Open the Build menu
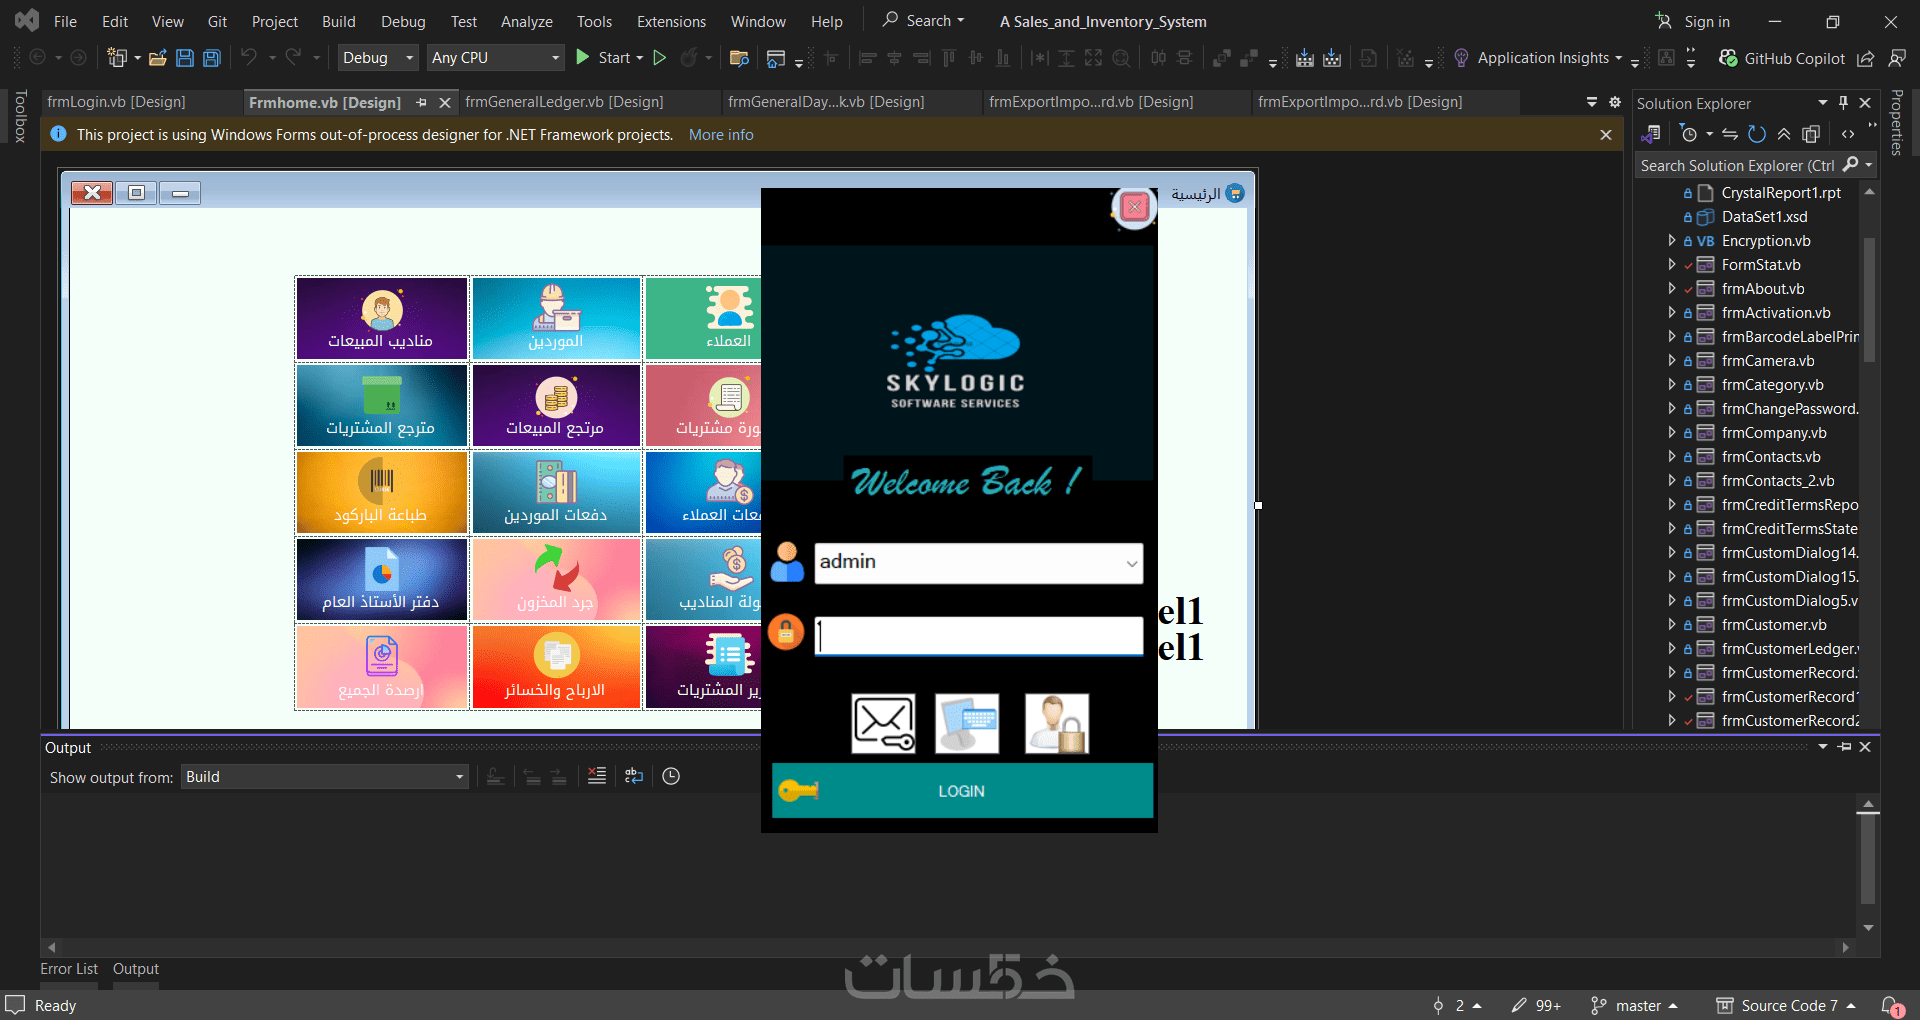The width and height of the screenshot is (1920, 1020). pyautogui.click(x=339, y=21)
